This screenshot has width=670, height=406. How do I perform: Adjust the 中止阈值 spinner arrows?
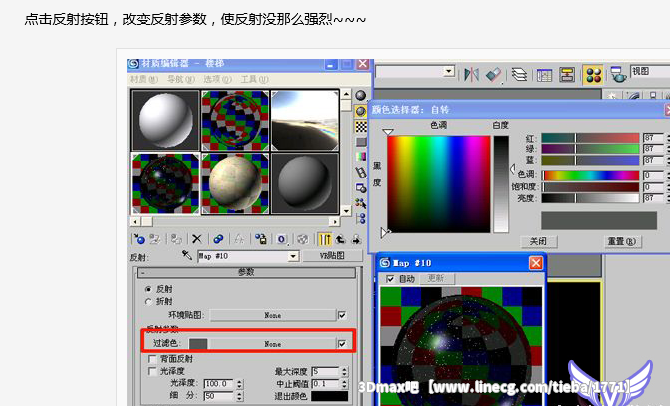(344, 384)
